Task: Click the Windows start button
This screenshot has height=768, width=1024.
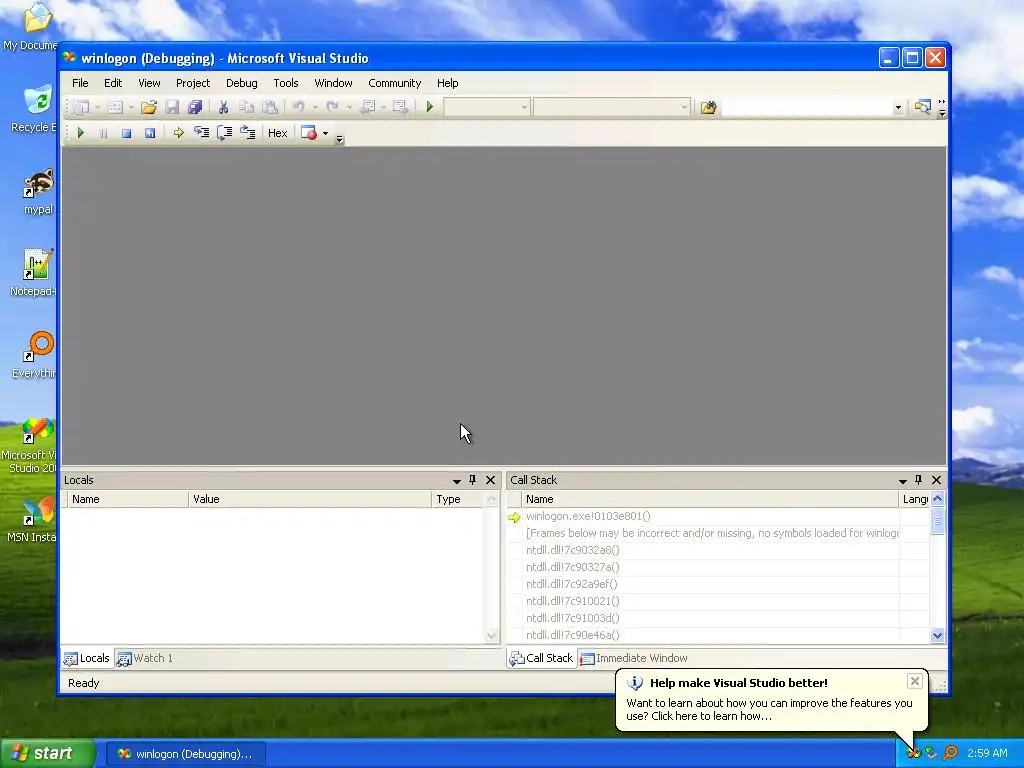Action: coord(47,754)
